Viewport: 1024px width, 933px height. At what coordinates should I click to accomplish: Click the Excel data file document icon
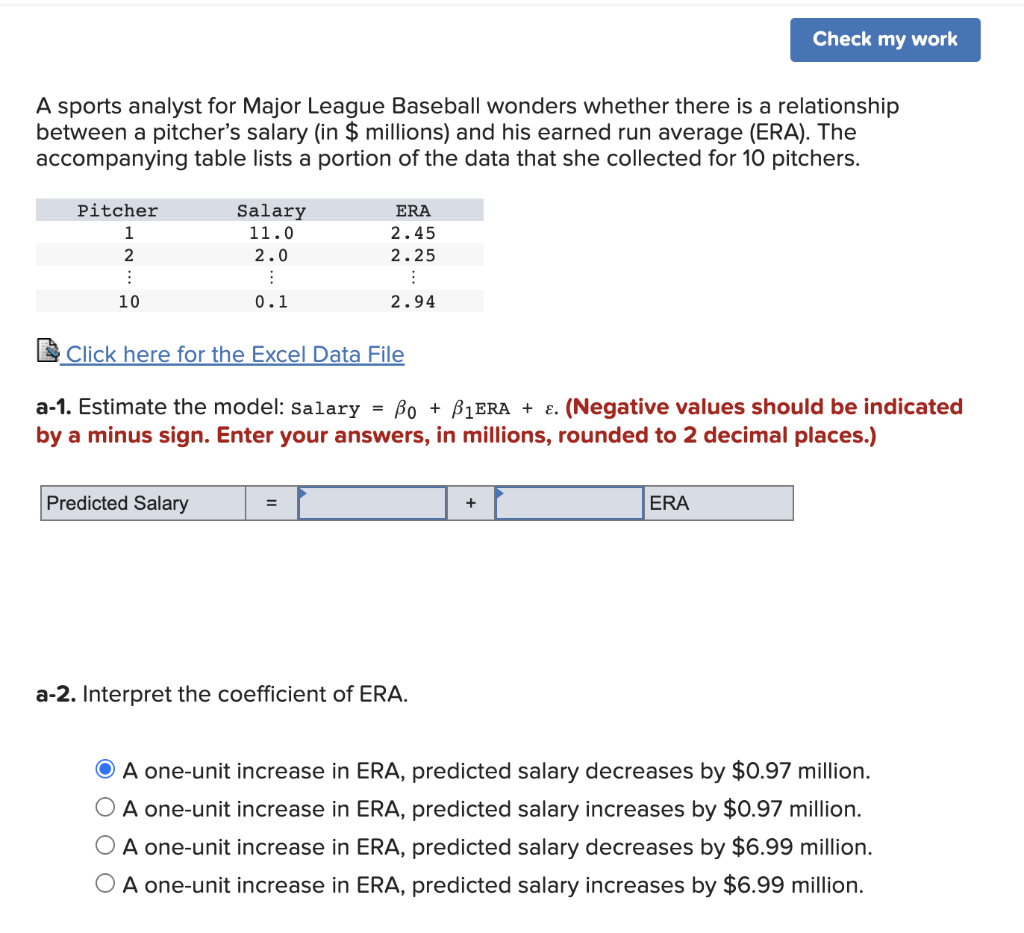tap(47, 350)
